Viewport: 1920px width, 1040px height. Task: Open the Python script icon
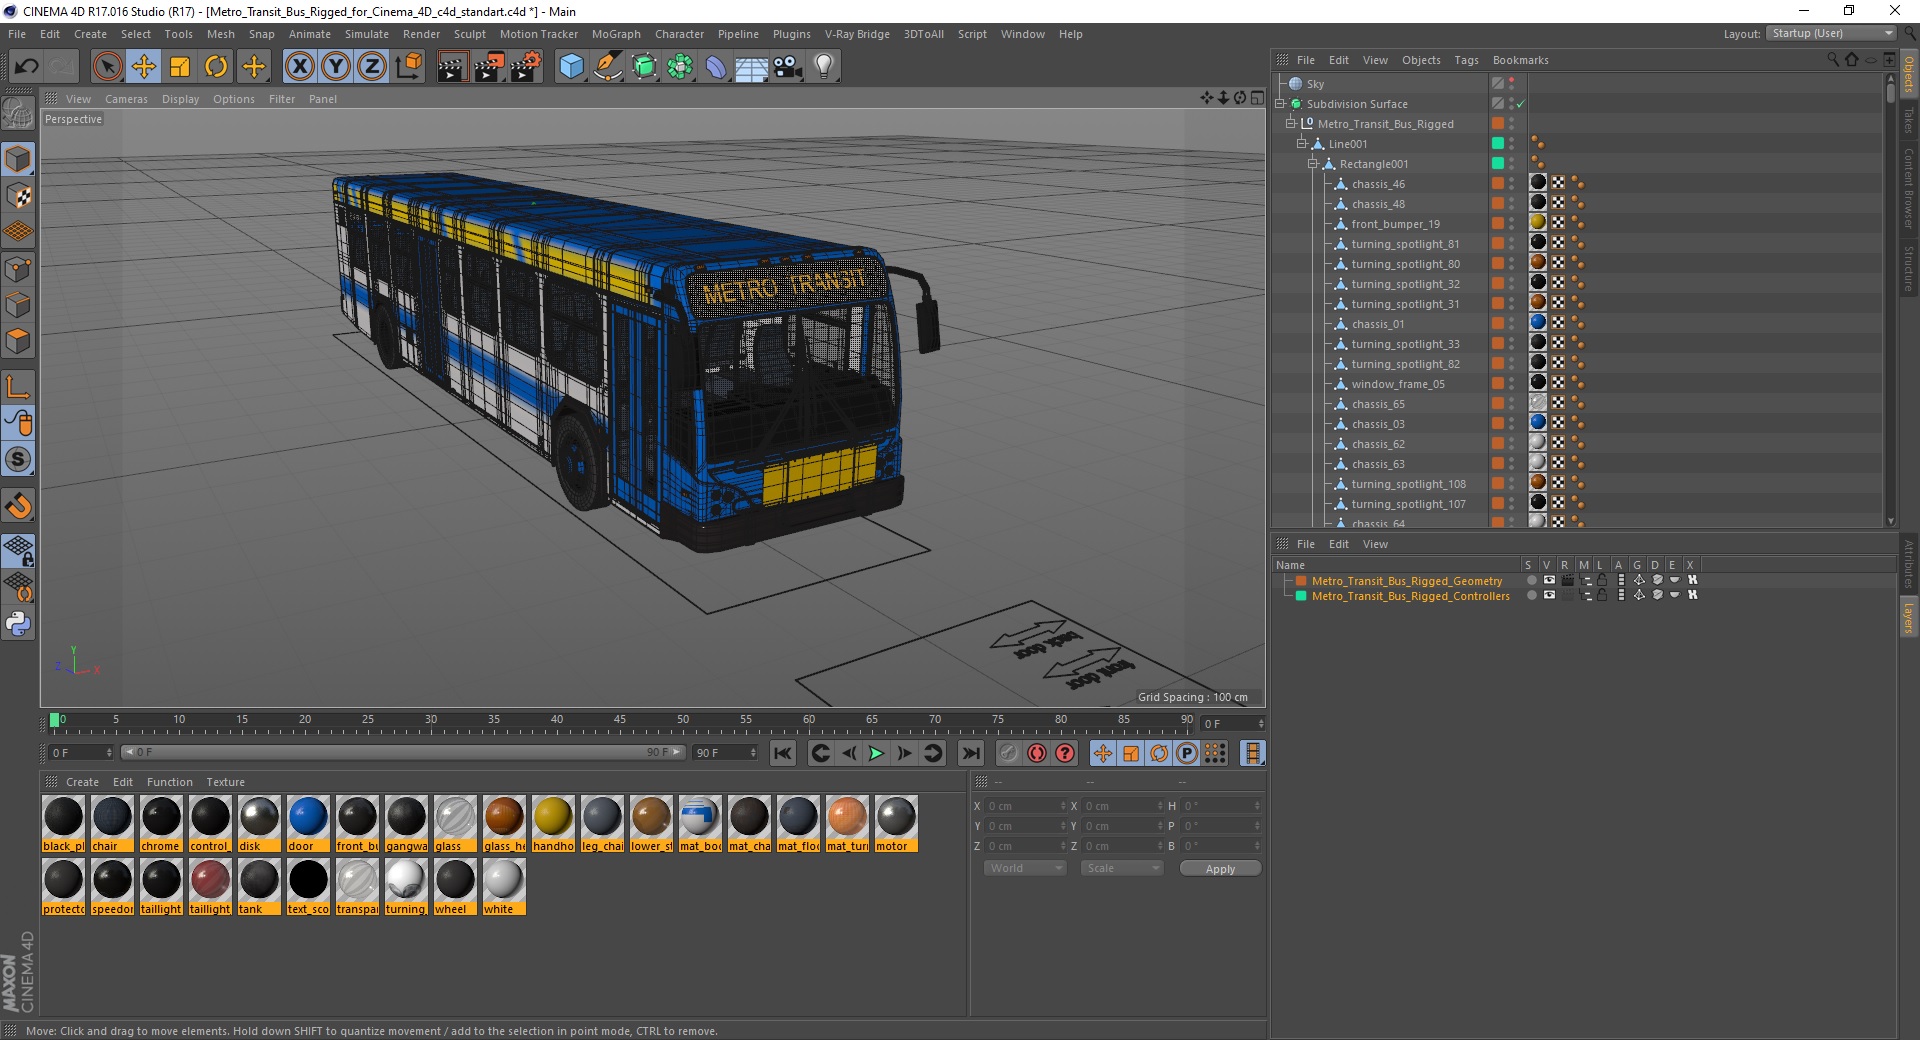click(18, 624)
